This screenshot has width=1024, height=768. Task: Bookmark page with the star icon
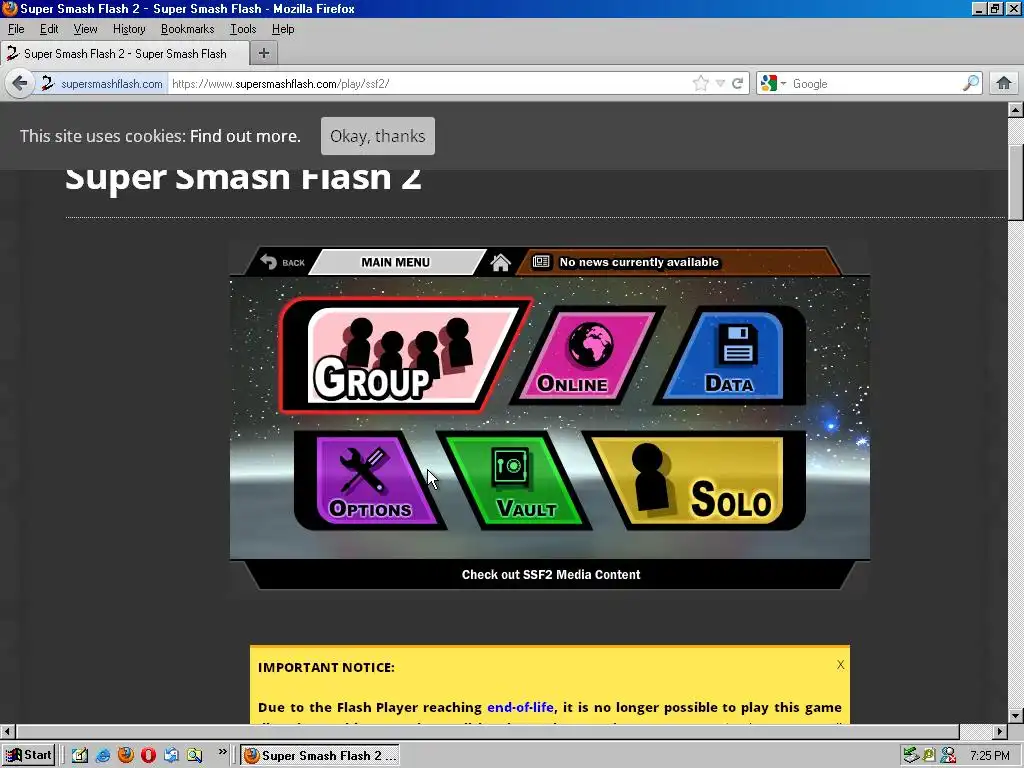[701, 84]
